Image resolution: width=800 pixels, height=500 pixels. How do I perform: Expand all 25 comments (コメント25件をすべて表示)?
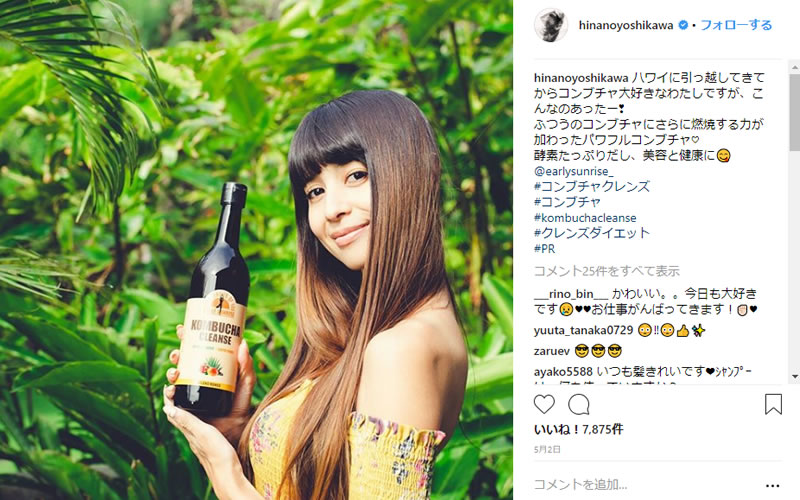coord(607,271)
